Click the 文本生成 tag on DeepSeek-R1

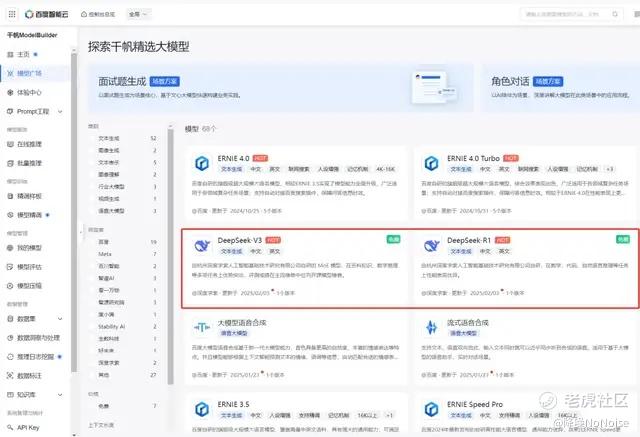tap(461, 251)
